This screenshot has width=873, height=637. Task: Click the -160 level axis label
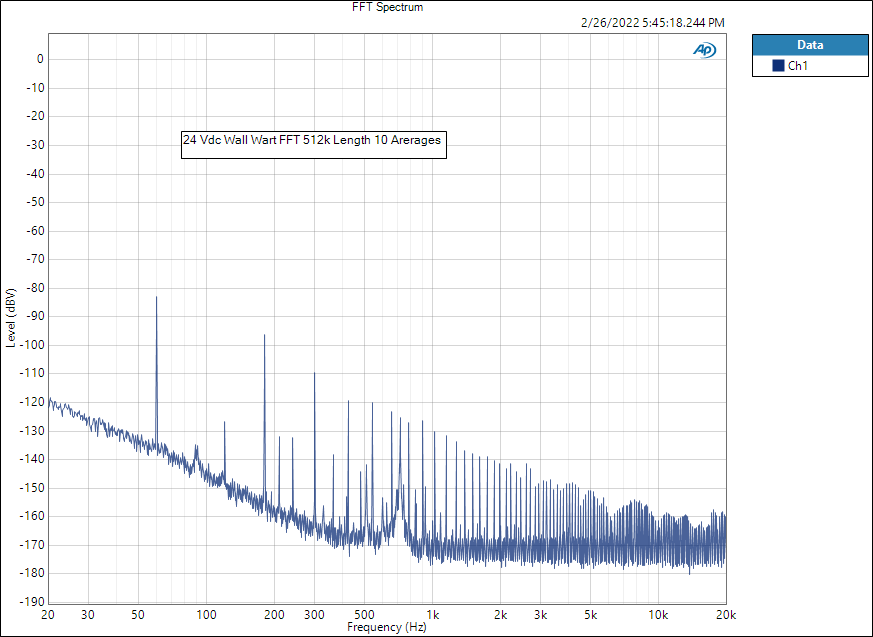click(32, 516)
